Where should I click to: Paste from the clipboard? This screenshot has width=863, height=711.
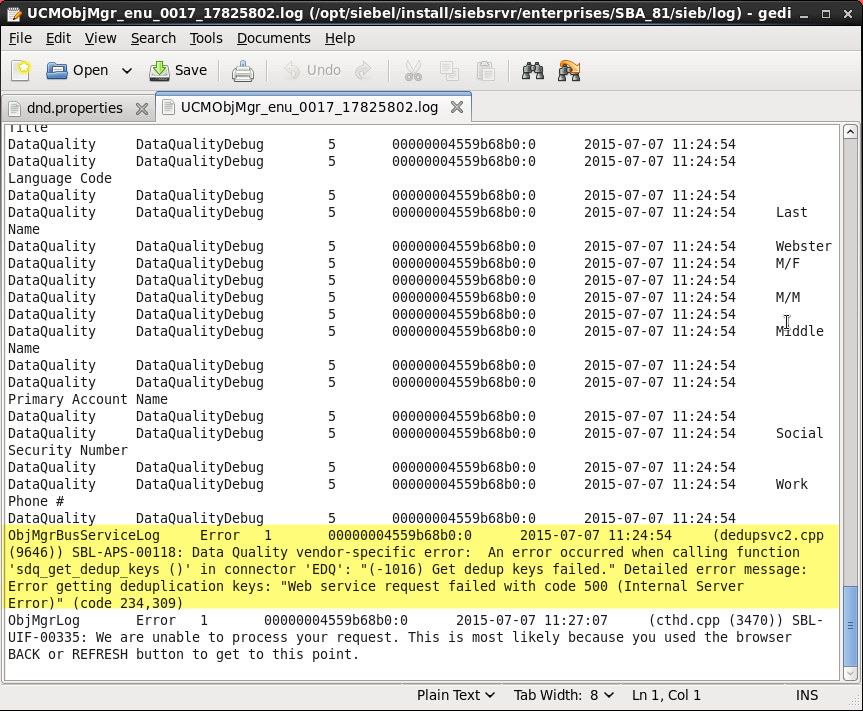click(x=485, y=70)
